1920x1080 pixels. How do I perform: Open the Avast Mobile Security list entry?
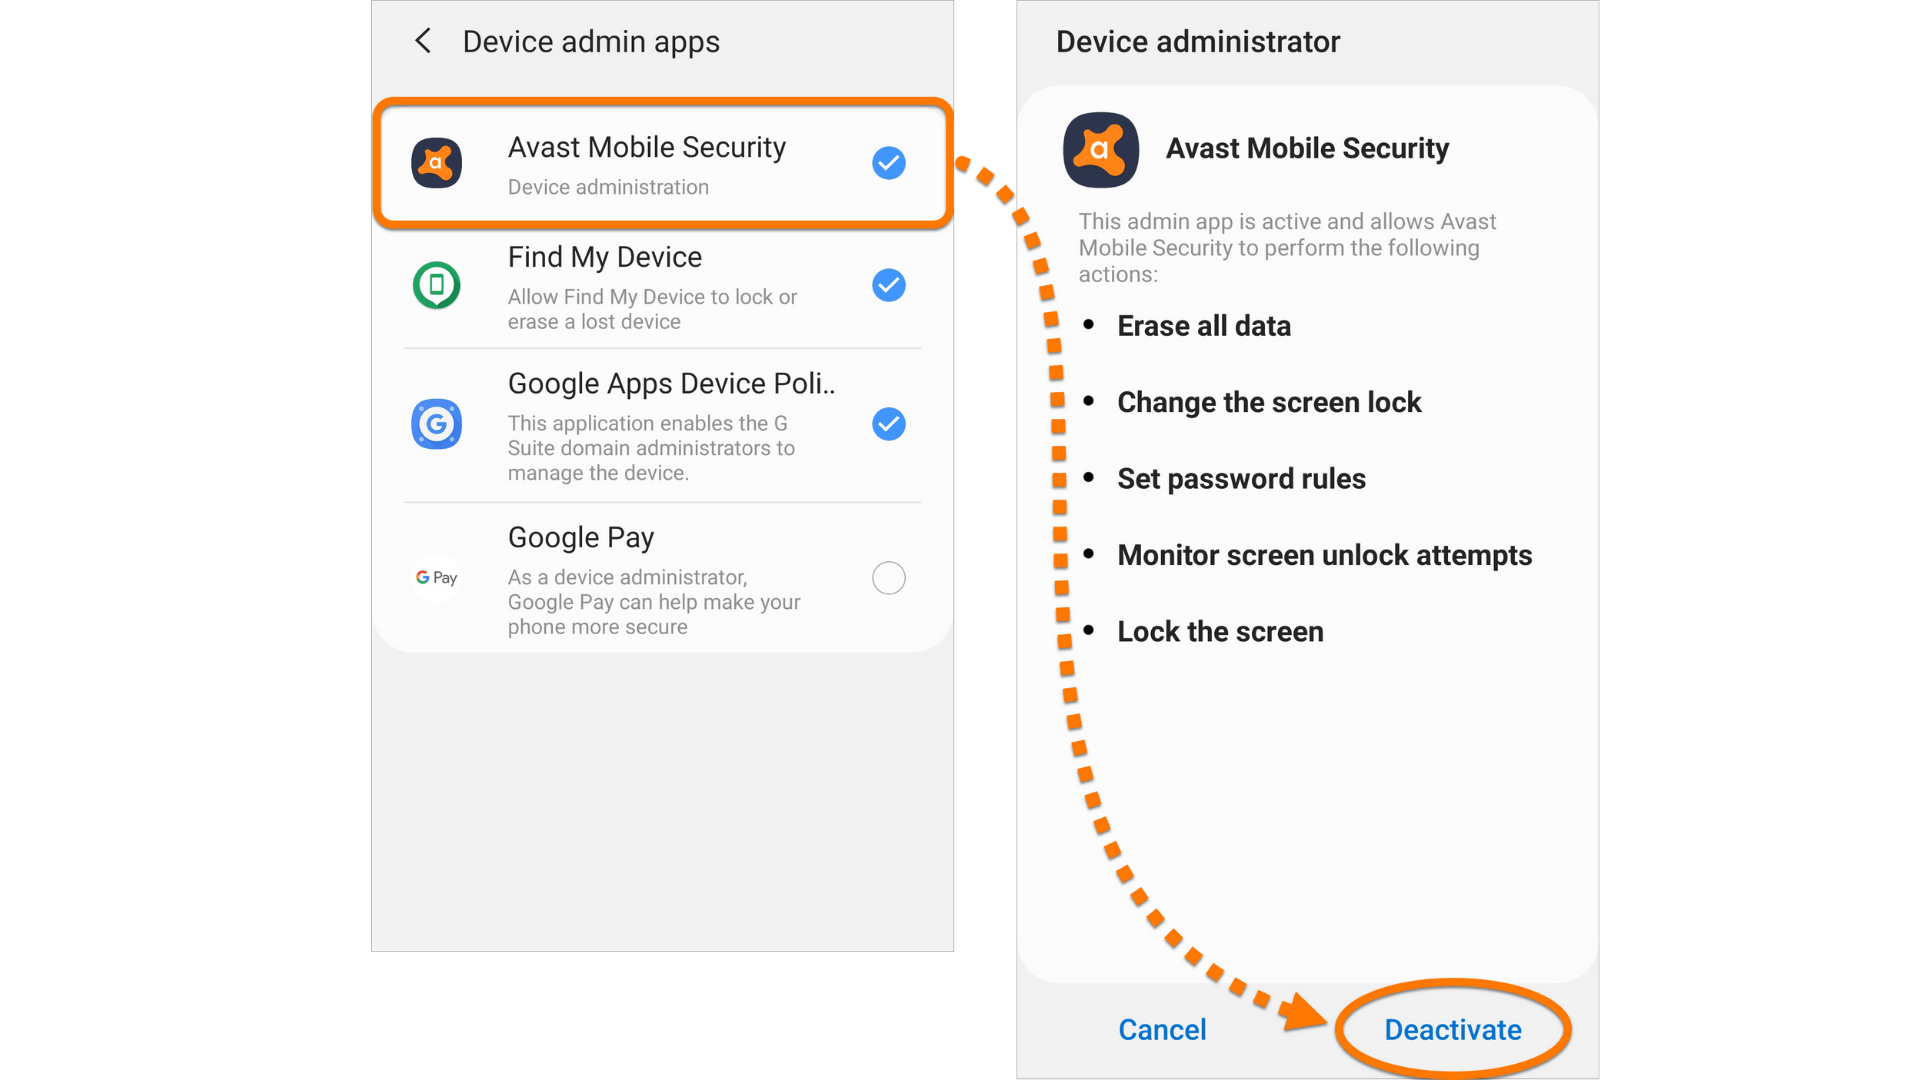[x=662, y=164]
